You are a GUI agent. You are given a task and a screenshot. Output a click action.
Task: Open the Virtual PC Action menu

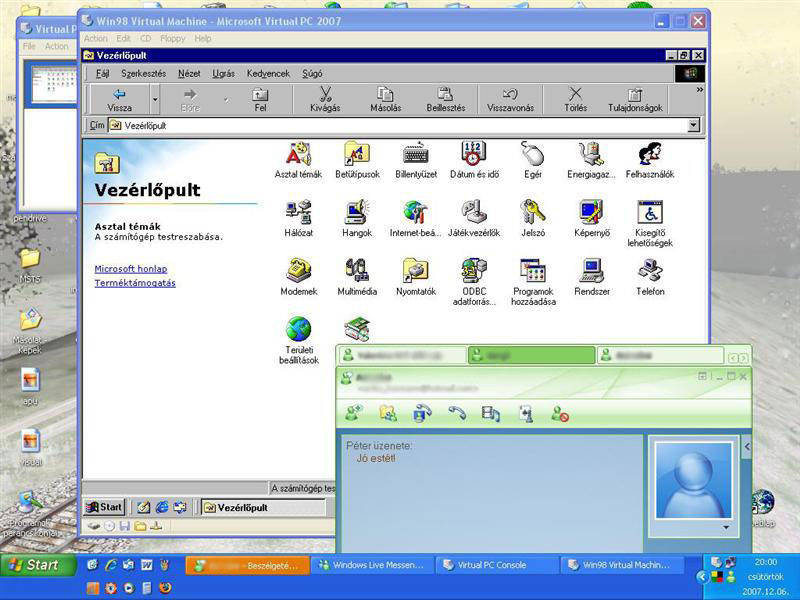pyautogui.click(x=95, y=38)
